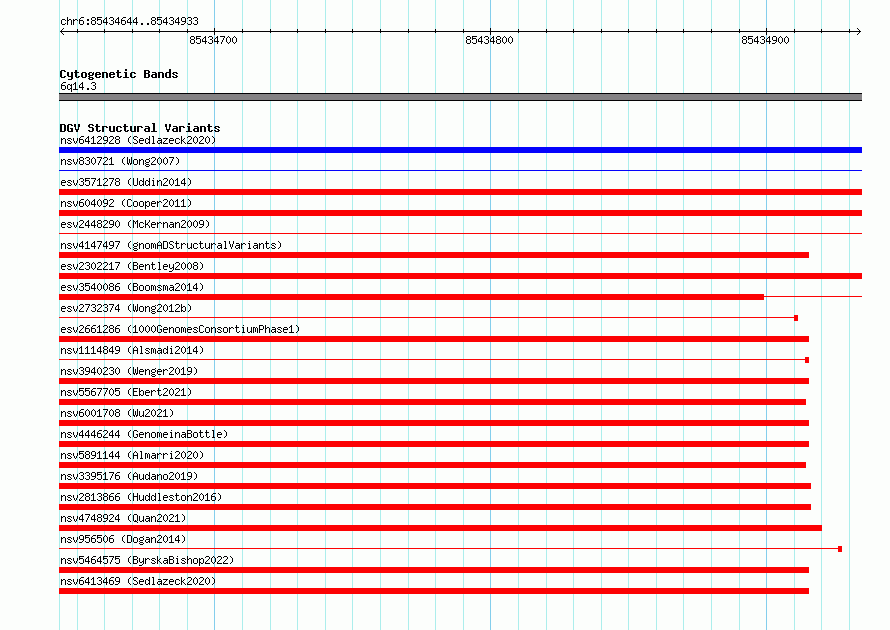Select nsv6001708 (Wu2021) label

[117, 413]
